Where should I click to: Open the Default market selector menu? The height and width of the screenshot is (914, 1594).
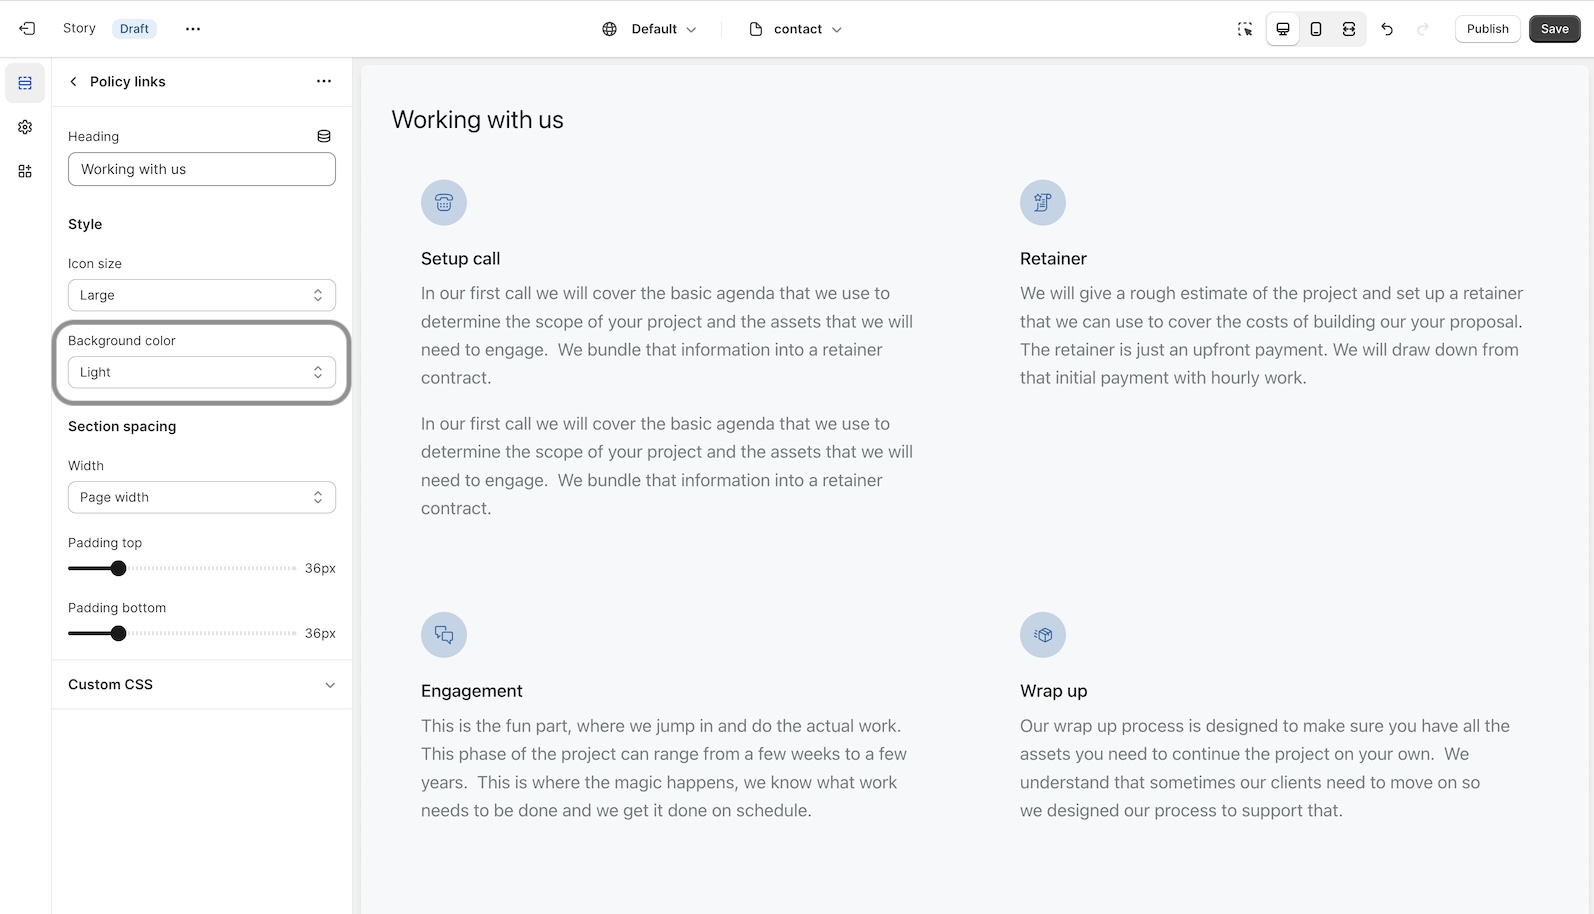click(x=650, y=29)
